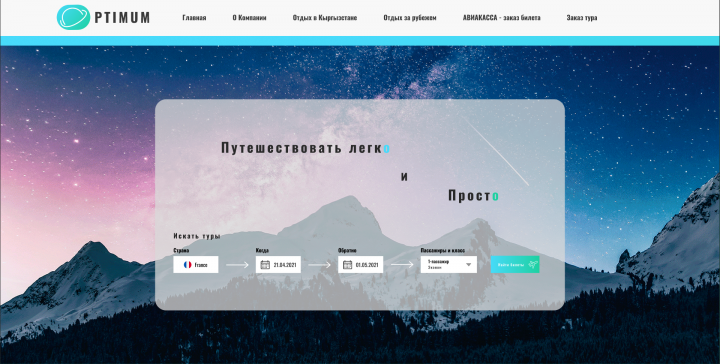Open the calendar icon in the Когда field
Screen dimensions: 720x364
265,265
